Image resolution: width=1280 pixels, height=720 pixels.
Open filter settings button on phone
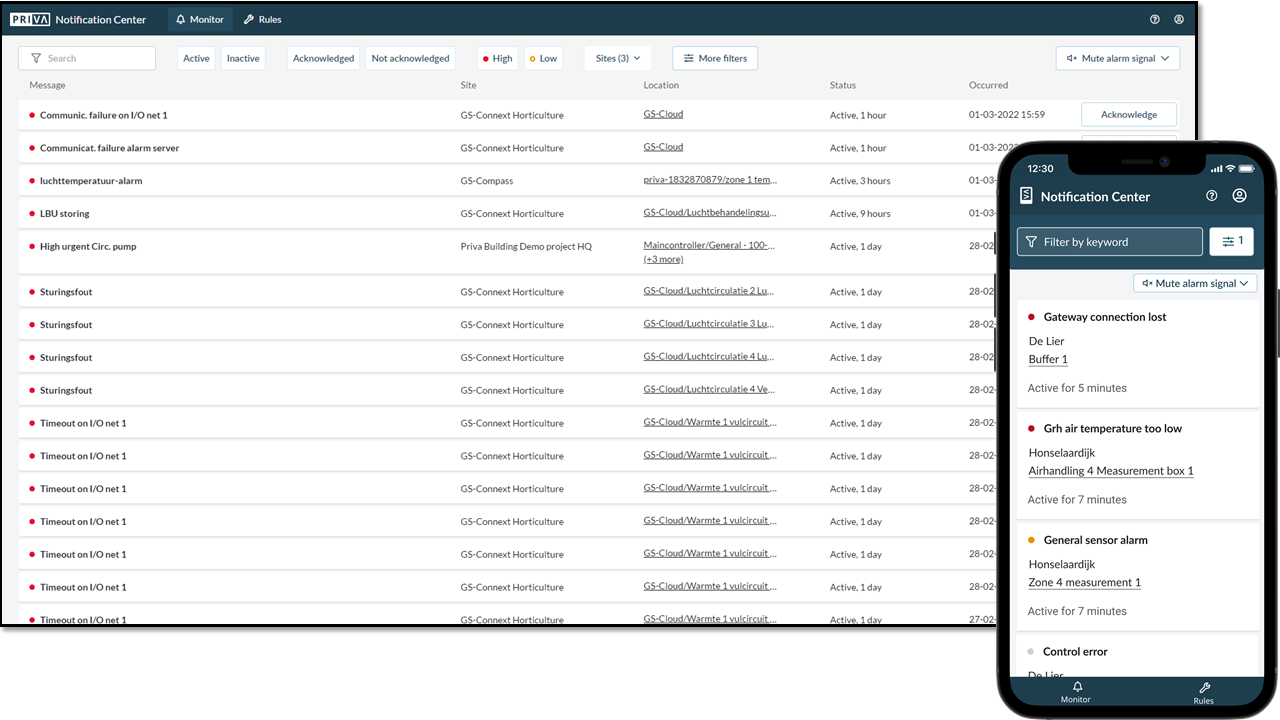tap(1231, 241)
